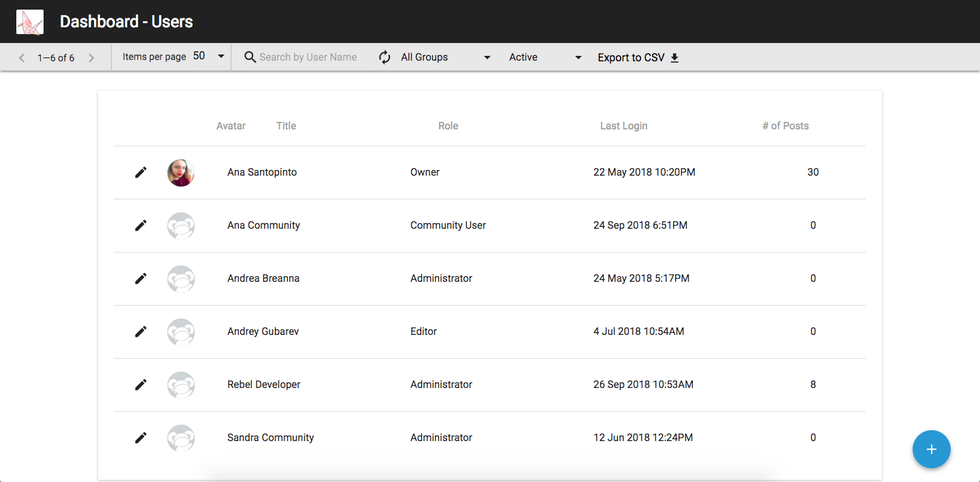Edit Andrey Gubarev using the pencil icon
Image resolution: width=980 pixels, height=482 pixels.
141,331
